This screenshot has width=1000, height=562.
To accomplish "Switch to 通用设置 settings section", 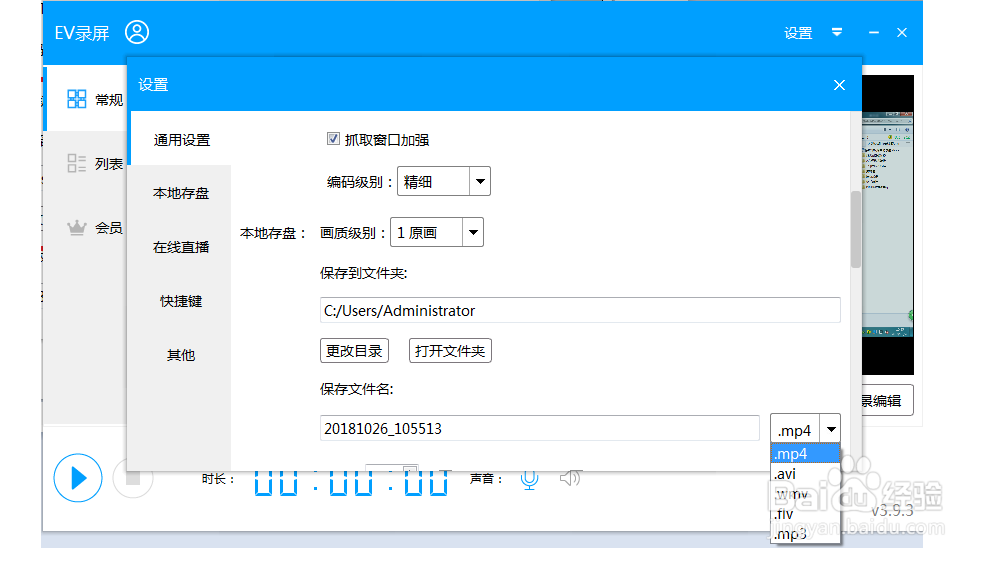I will tap(181, 140).
